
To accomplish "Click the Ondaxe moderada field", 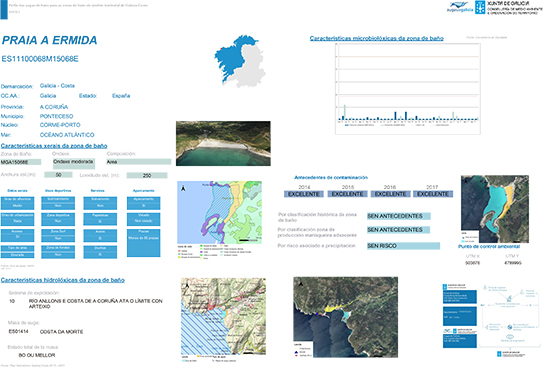I will point(74,162).
